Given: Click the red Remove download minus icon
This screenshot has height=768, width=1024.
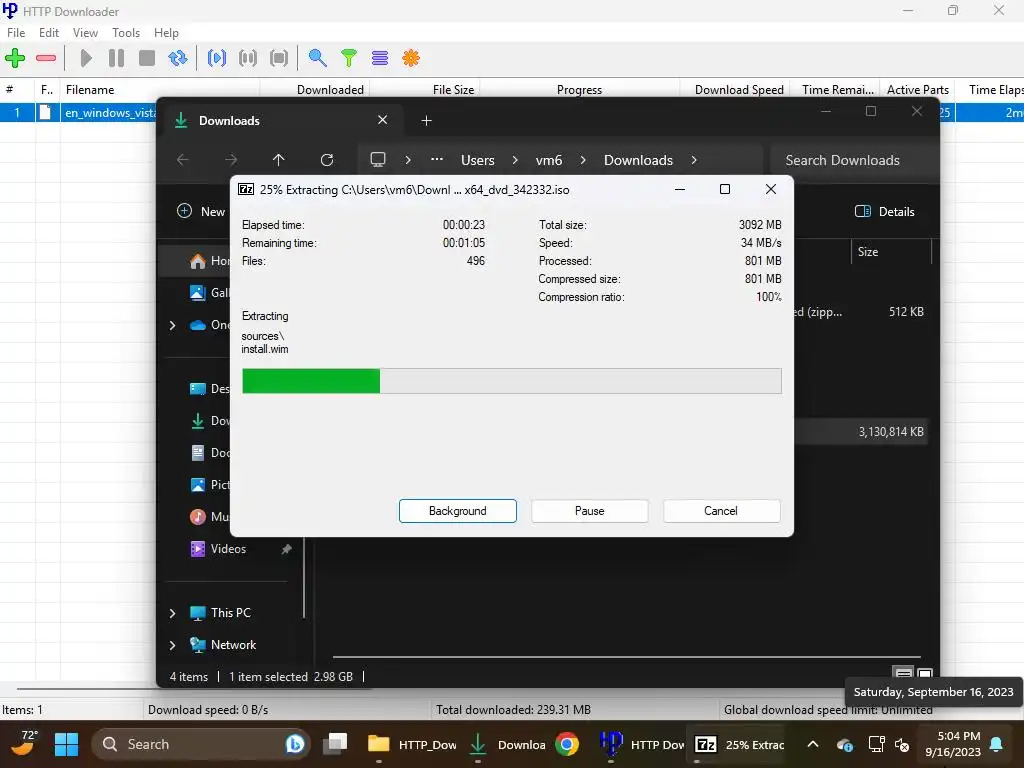Looking at the screenshot, I should (46, 58).
